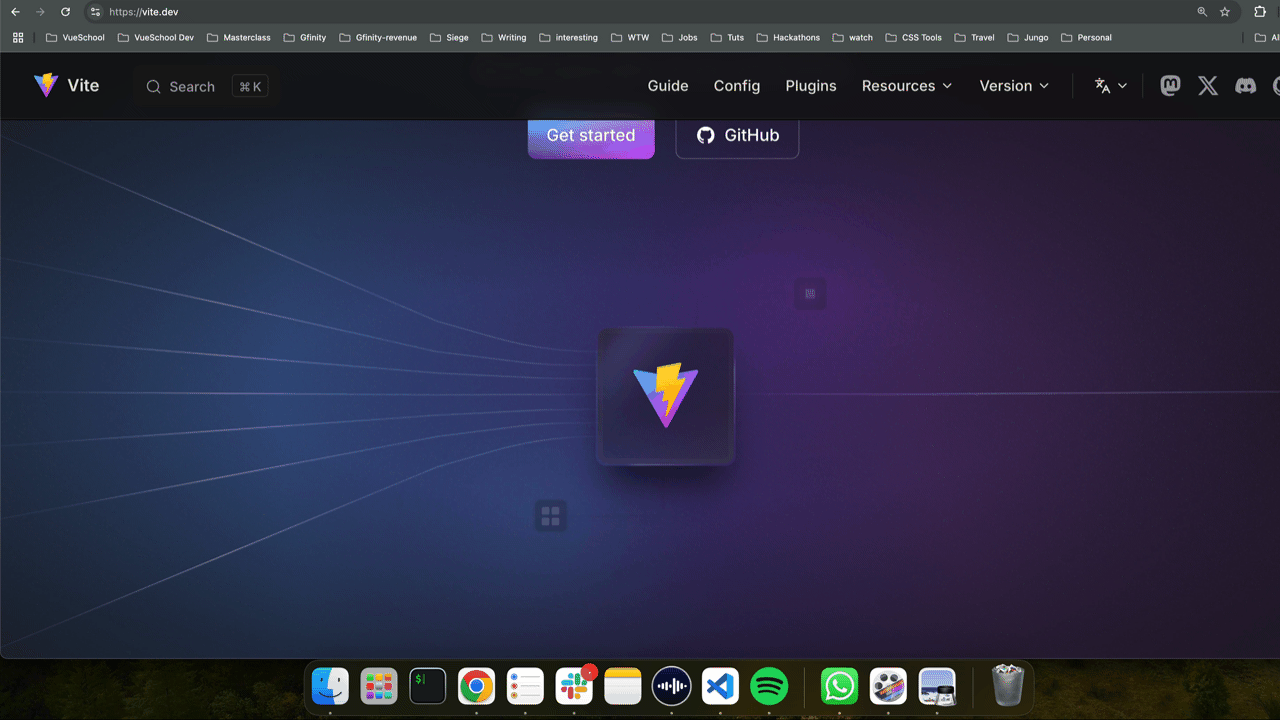Open Finder from the dock

330,686
